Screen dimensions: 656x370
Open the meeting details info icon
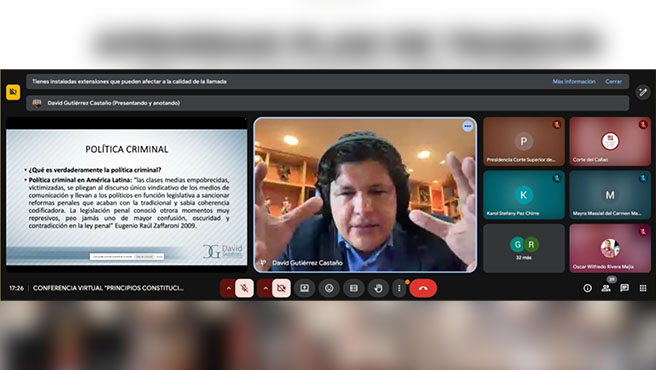tap(587, 288)
